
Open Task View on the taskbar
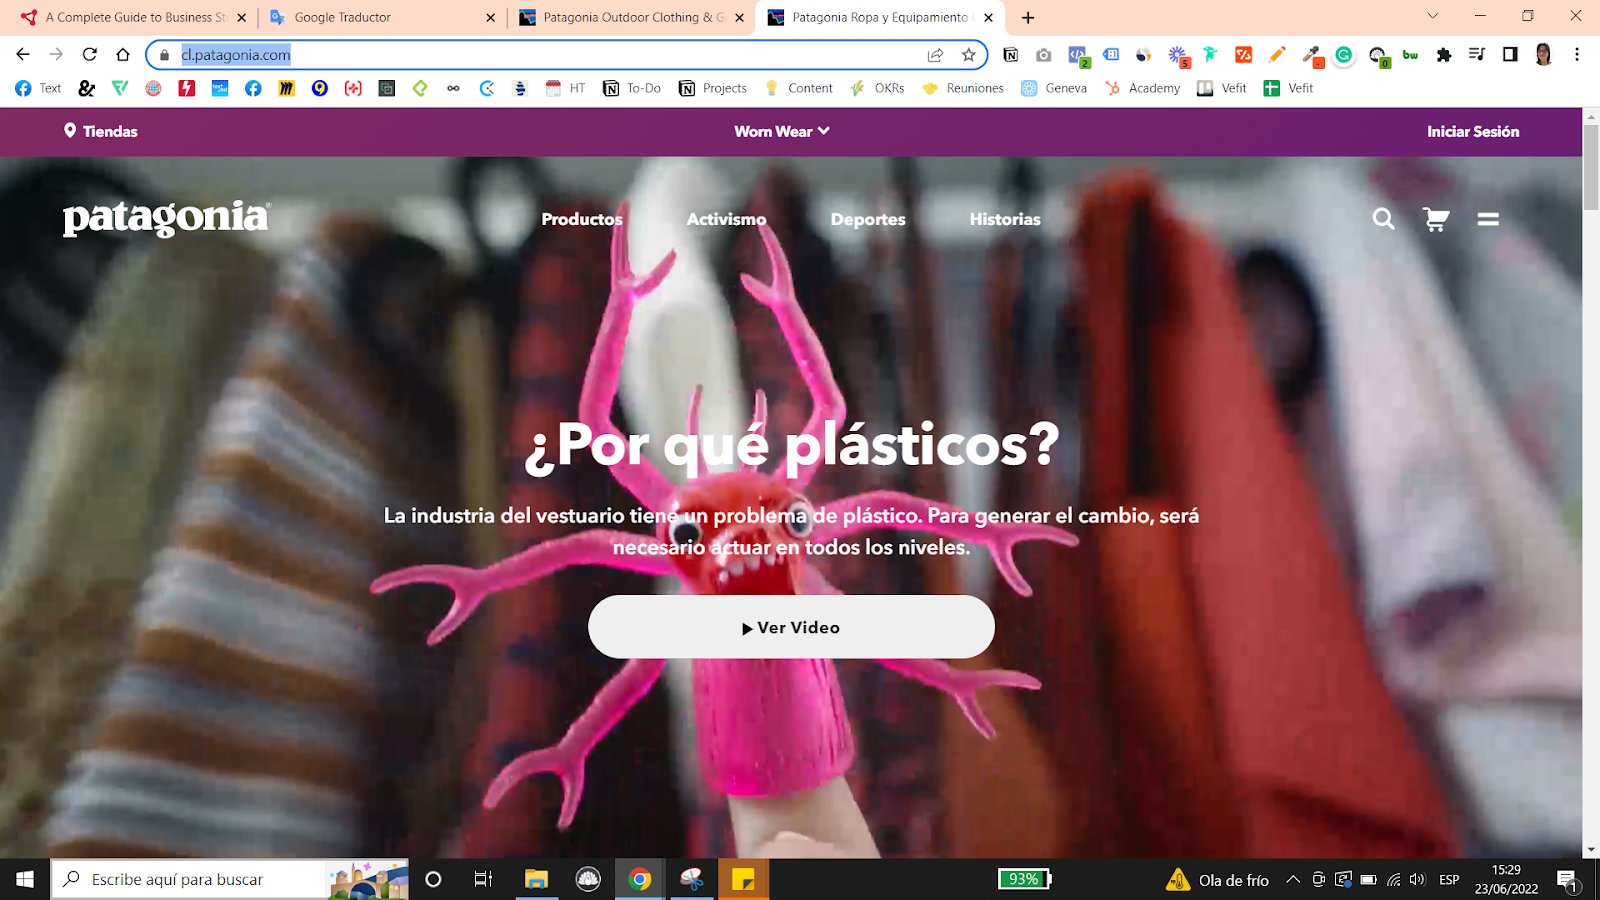pyautogui.click(x=483, y=879)
